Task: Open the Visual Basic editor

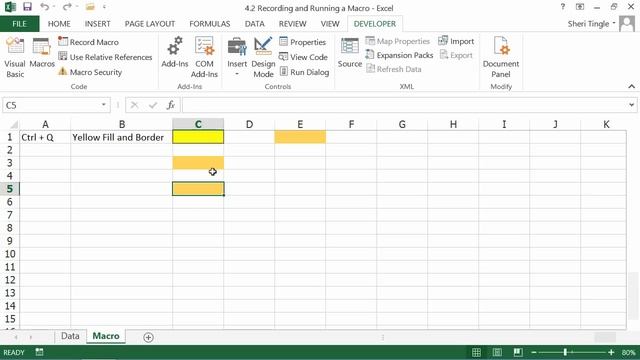Action: [x=15, y=57]
